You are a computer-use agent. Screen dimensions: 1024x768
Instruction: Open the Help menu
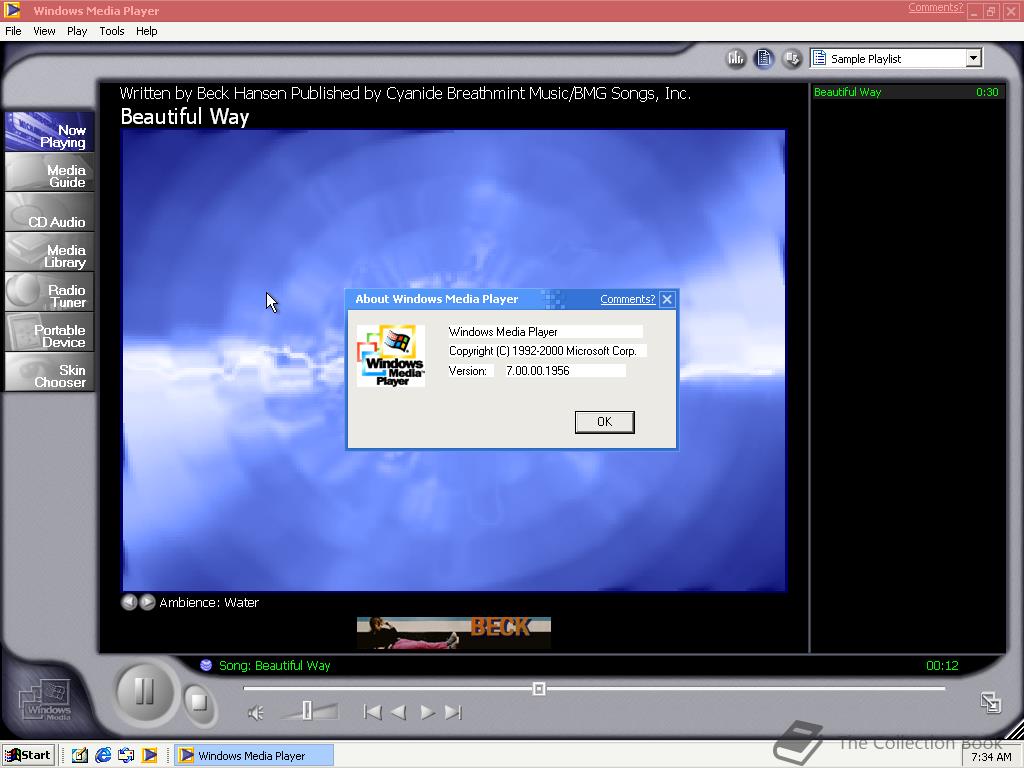pyautogui.click(x=146, y=31)
